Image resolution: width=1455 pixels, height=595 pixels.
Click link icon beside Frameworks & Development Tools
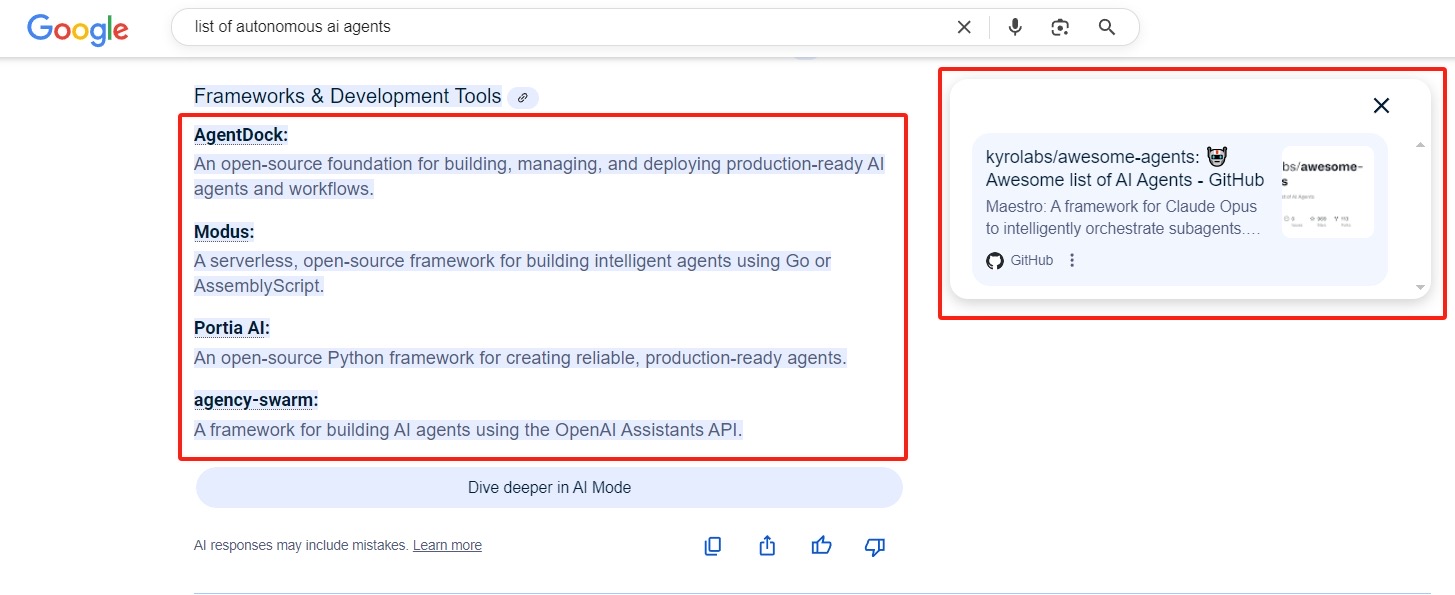523,98
